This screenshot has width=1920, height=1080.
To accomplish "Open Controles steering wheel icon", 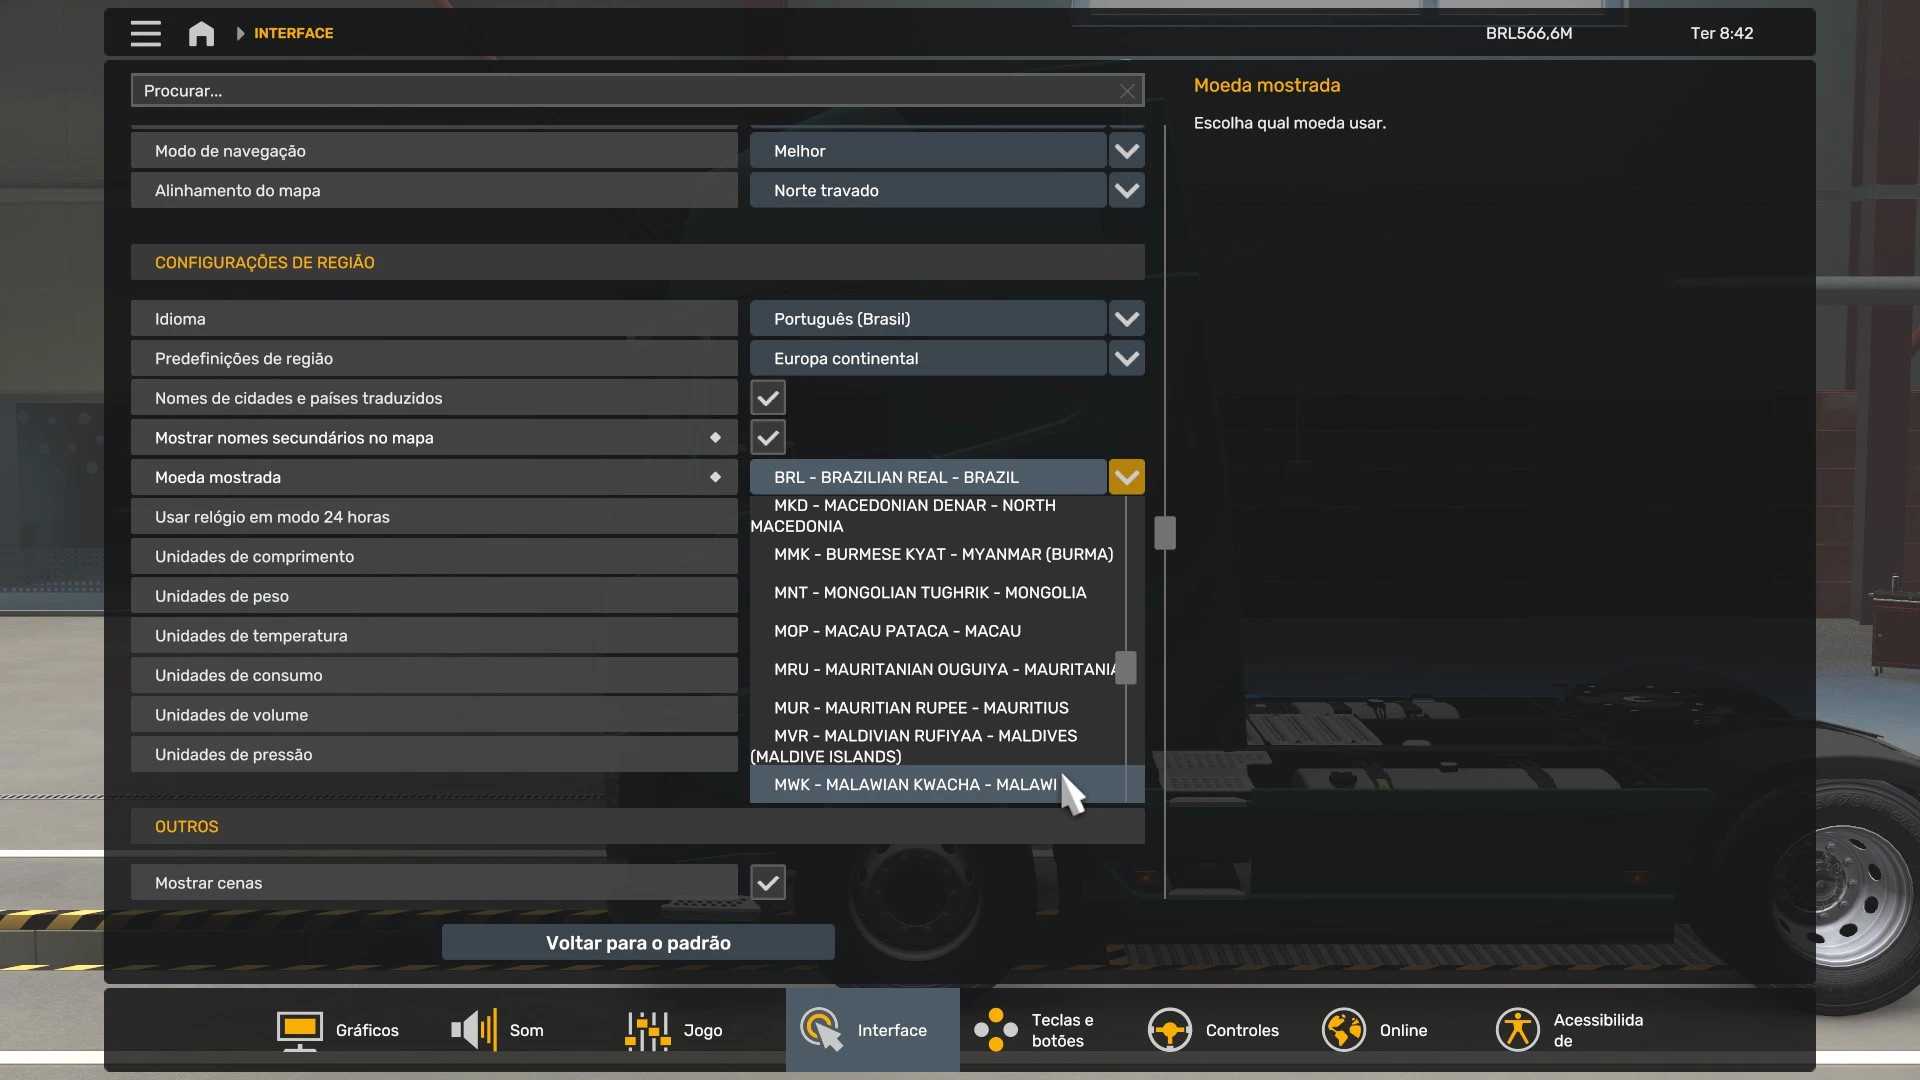I will [x=1169, y=1030].
